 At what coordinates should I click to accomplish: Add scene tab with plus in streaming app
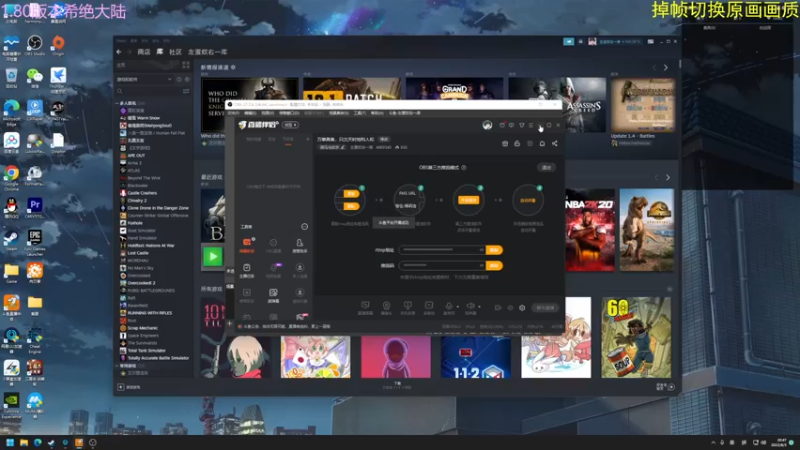coord(308,139)
